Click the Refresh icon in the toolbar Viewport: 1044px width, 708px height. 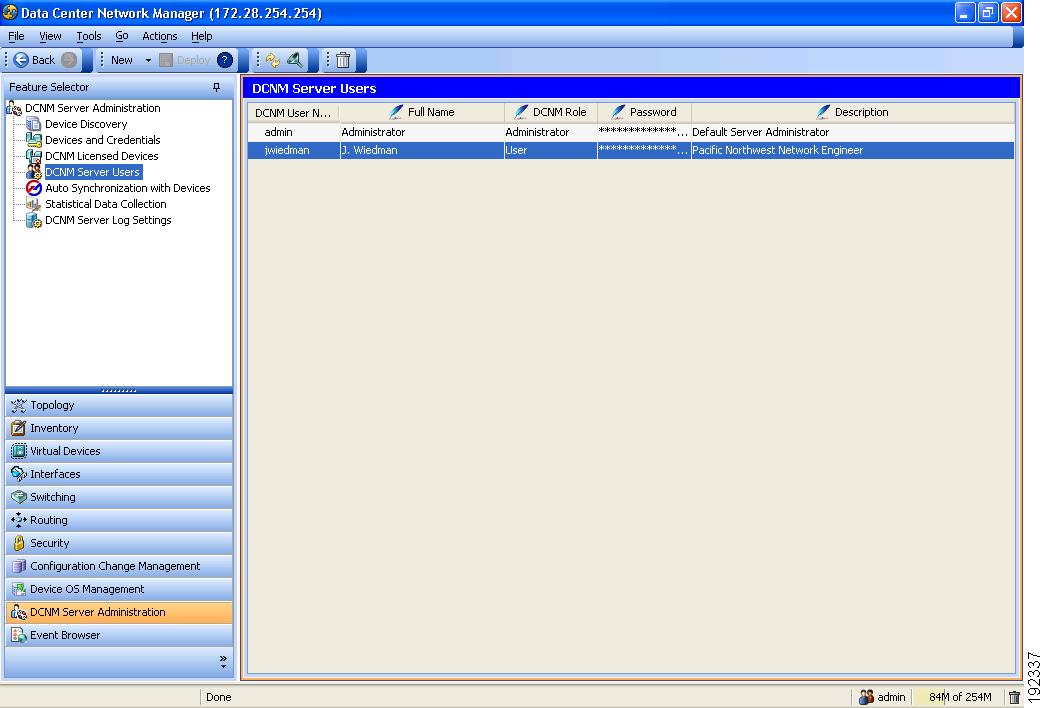tap(272, 60)
